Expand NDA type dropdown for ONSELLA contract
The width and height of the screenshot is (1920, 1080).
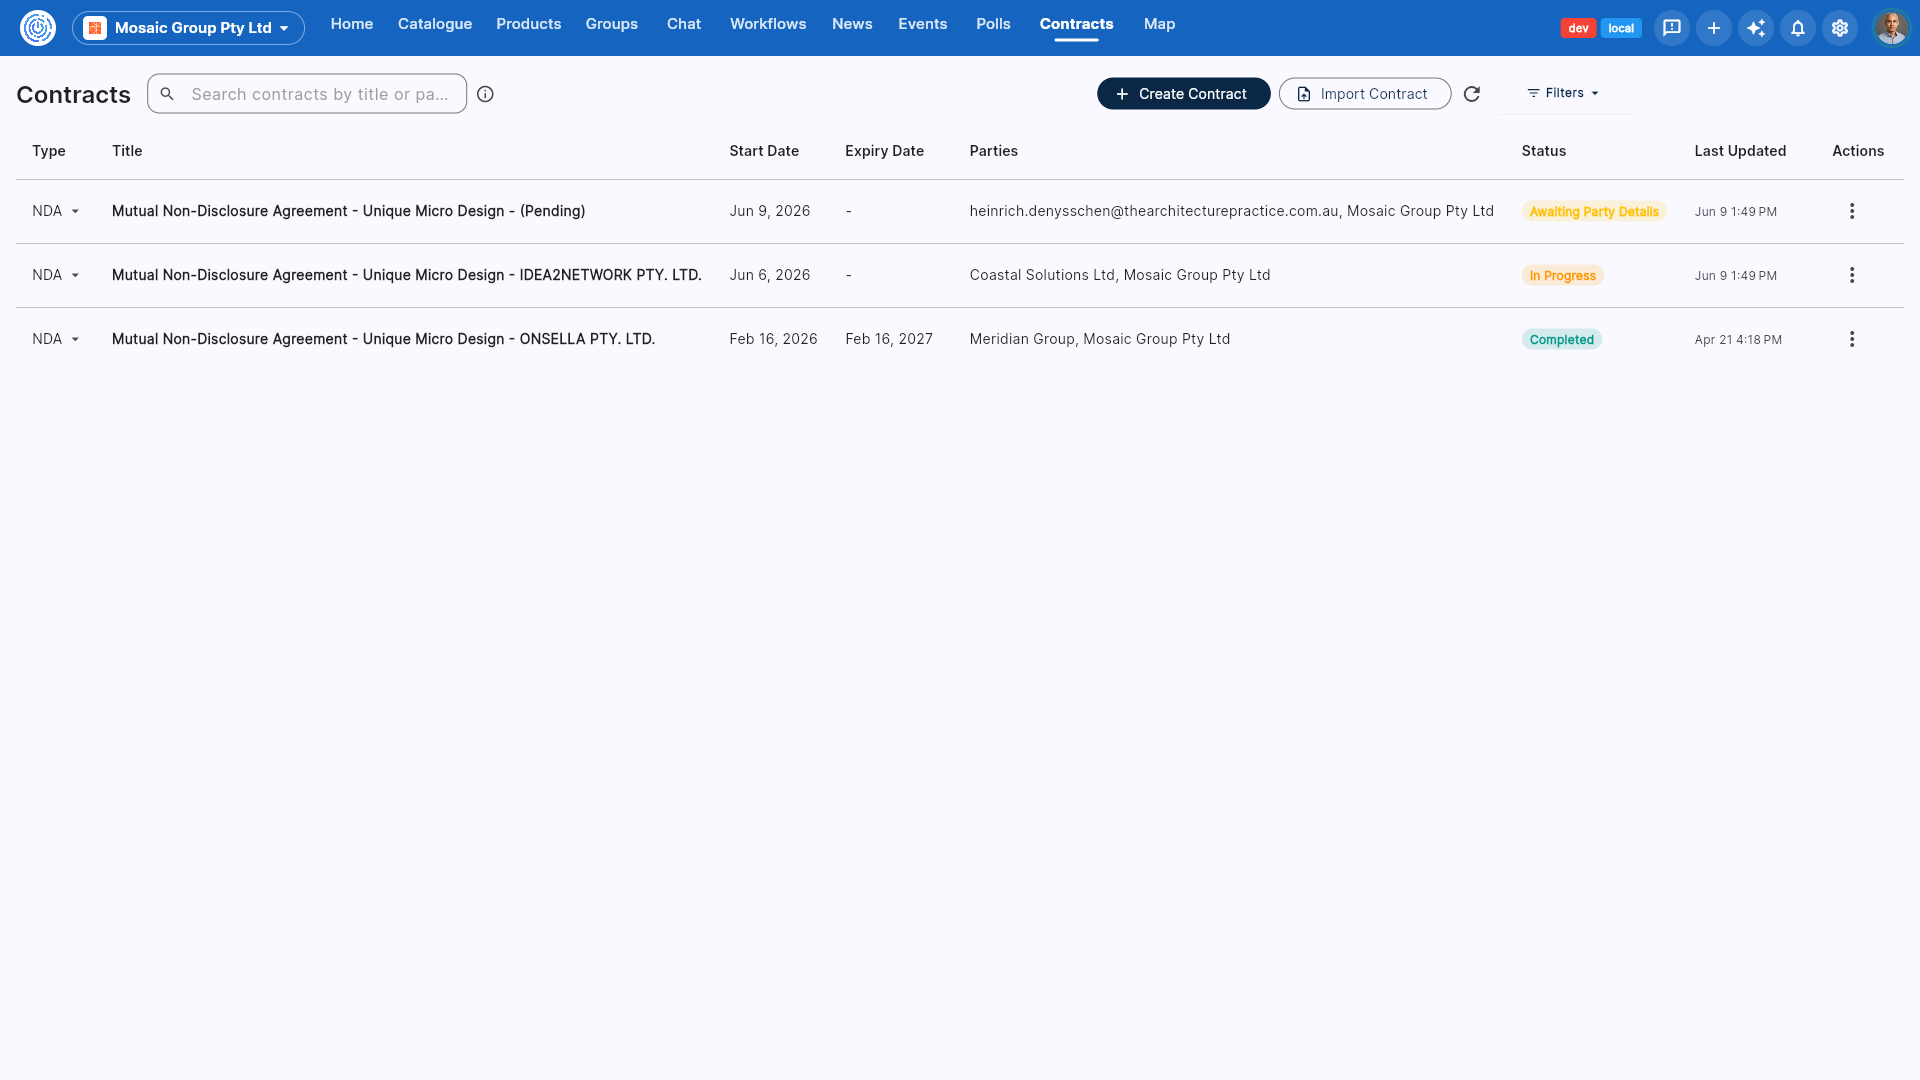[55, 339]
